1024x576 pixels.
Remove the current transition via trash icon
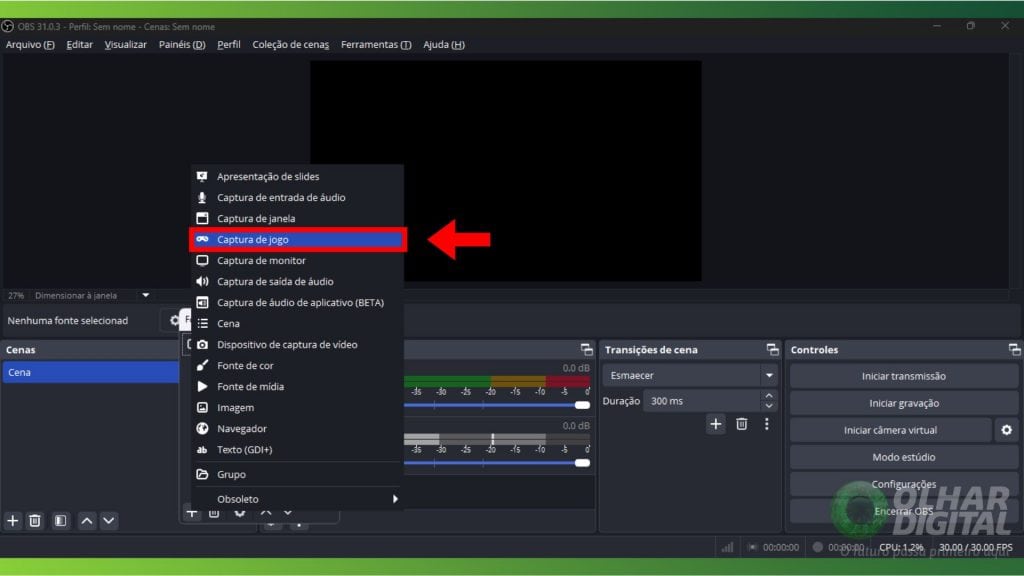[x=741, y=424]
